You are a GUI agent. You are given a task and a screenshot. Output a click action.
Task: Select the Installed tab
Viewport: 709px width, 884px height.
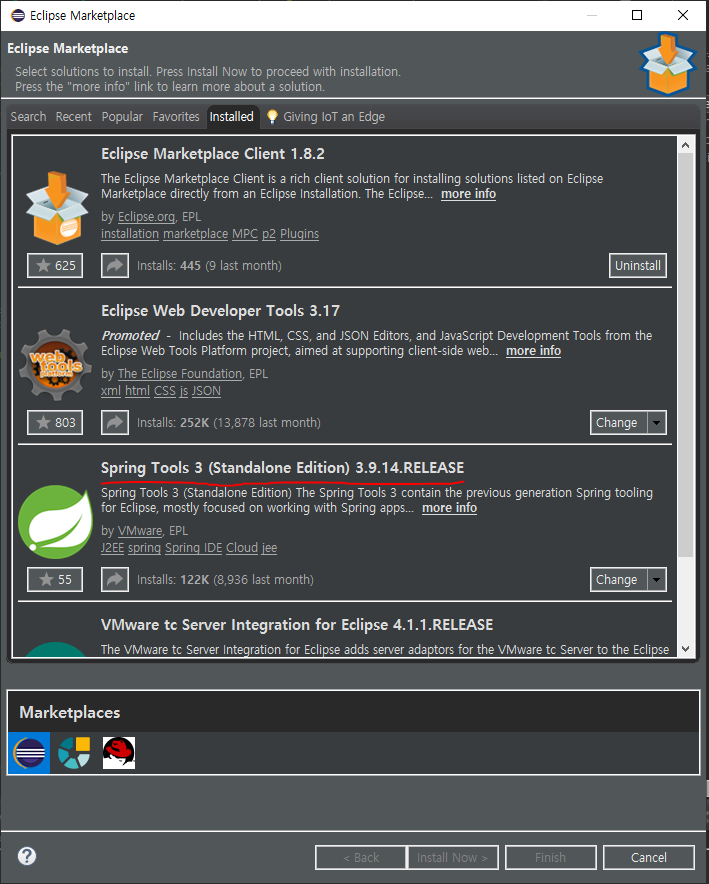232,117
